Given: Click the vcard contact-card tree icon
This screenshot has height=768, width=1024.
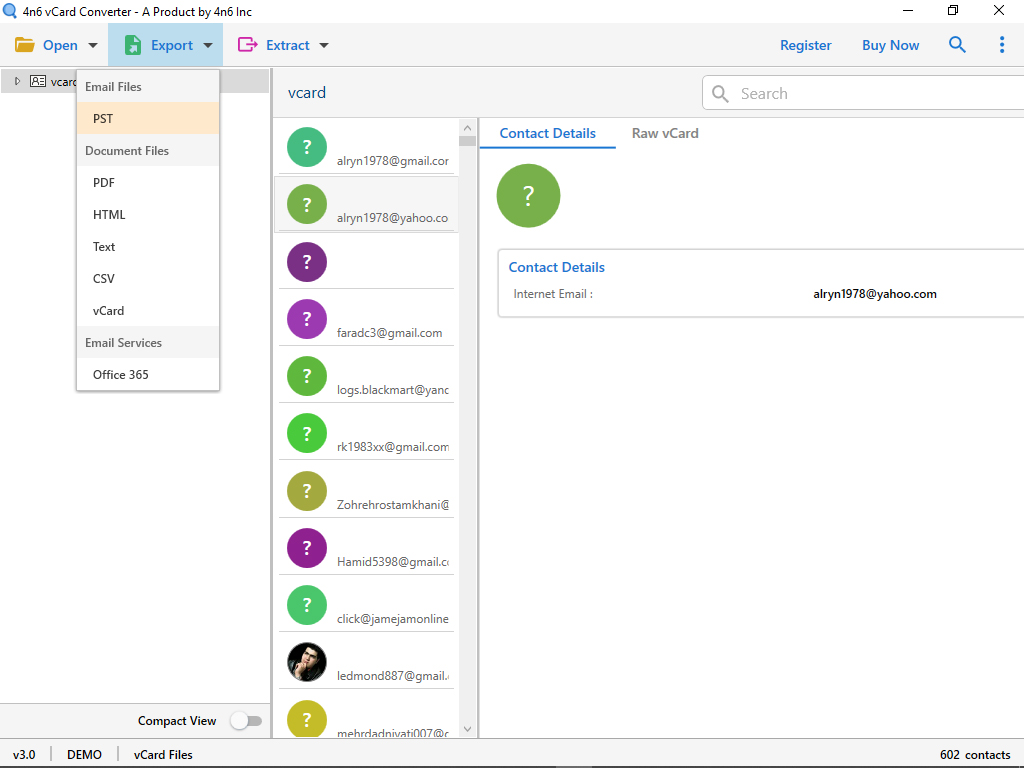Looking at the screenshot, I should pyautogui.click(x=38, y=81).
